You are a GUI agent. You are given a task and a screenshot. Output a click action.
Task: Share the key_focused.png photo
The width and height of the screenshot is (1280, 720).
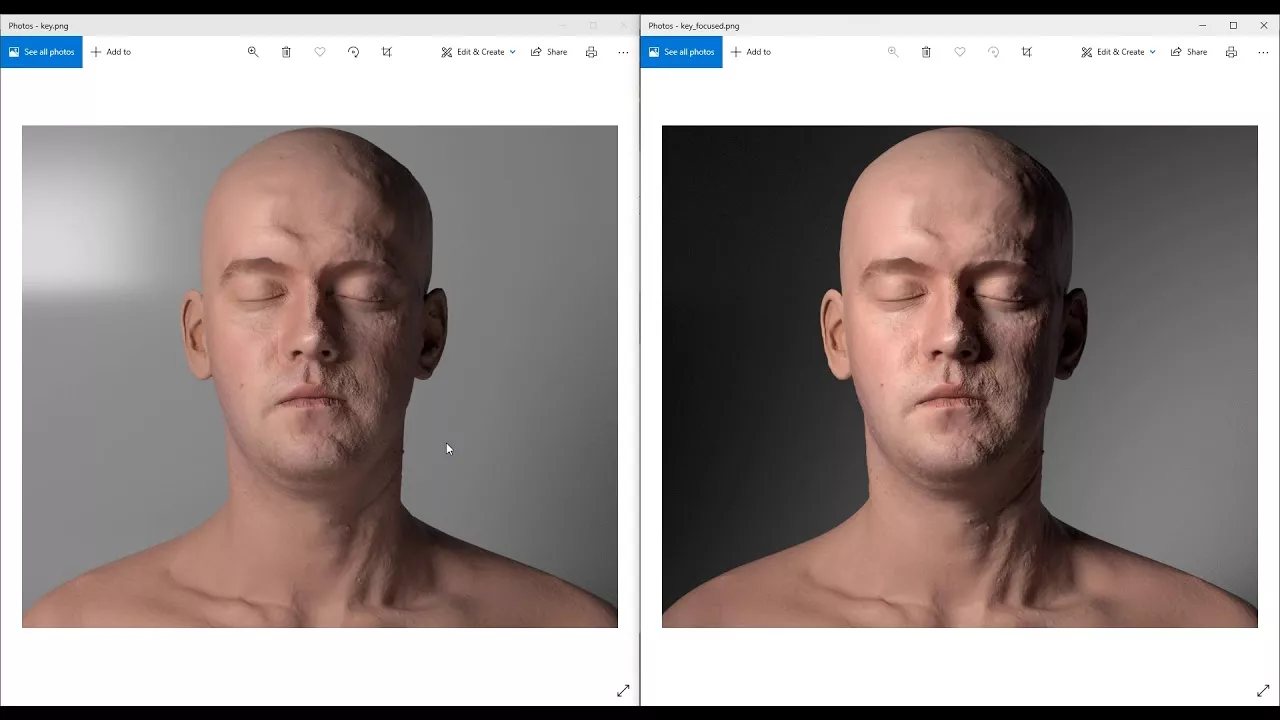point(1189,52)
